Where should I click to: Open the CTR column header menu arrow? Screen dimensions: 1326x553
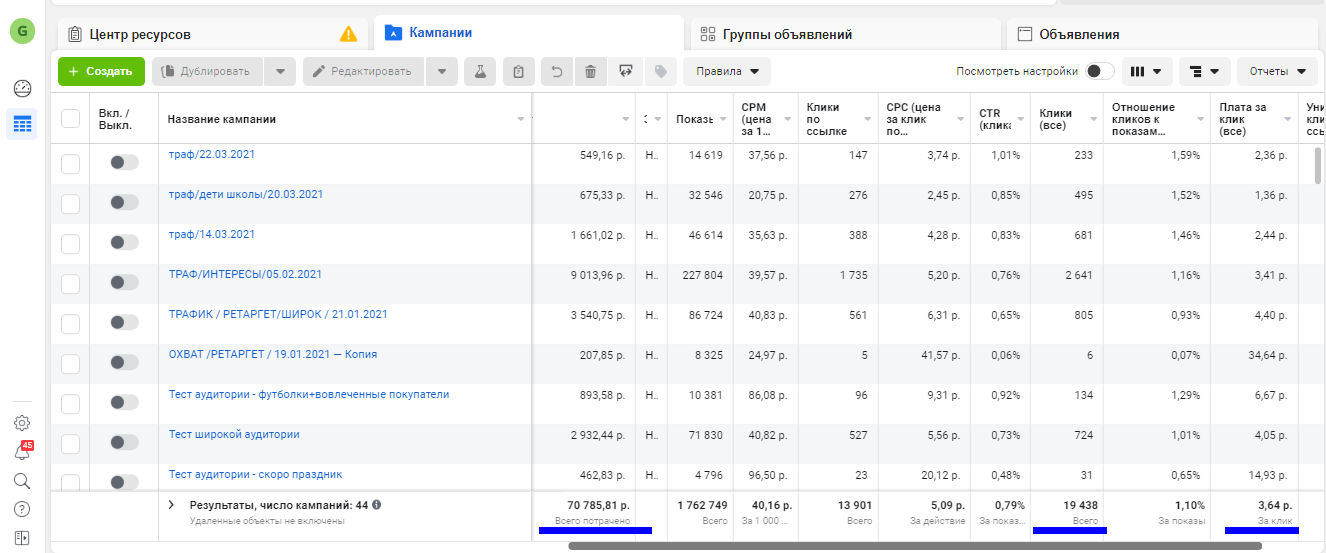point(1021,119)
